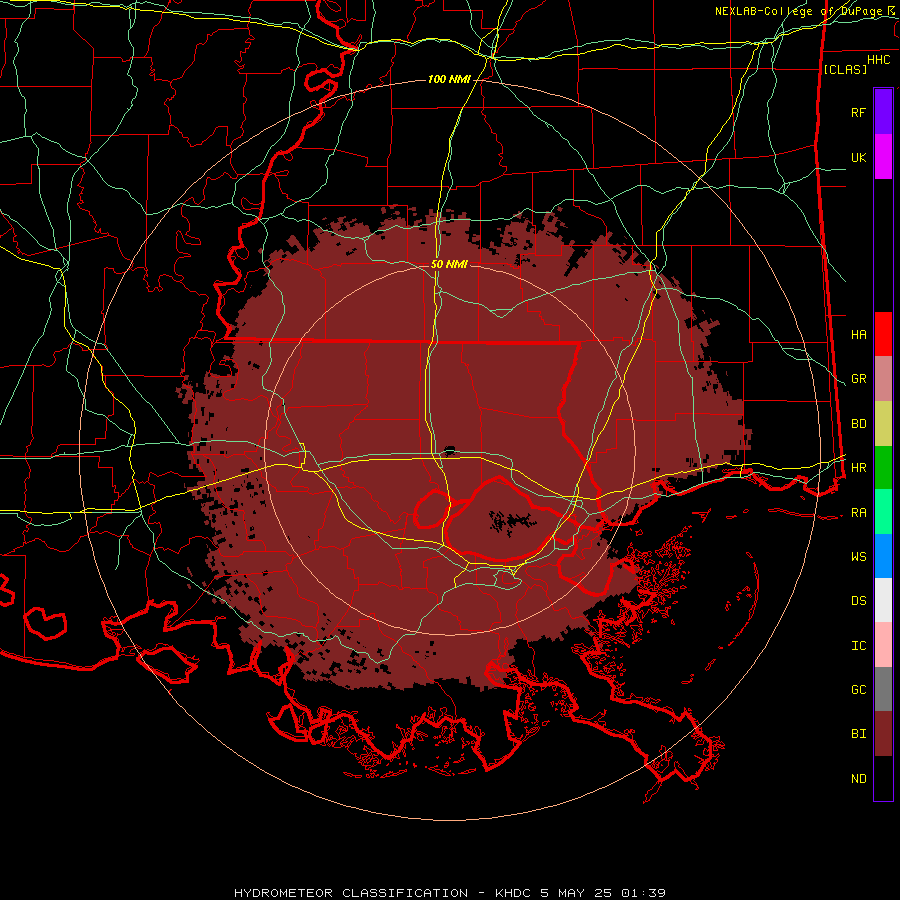The width and height of the screenshot is (900, 900).
Task: Click the '50 NMI' range ring label
Action: [x=449, y=264]
